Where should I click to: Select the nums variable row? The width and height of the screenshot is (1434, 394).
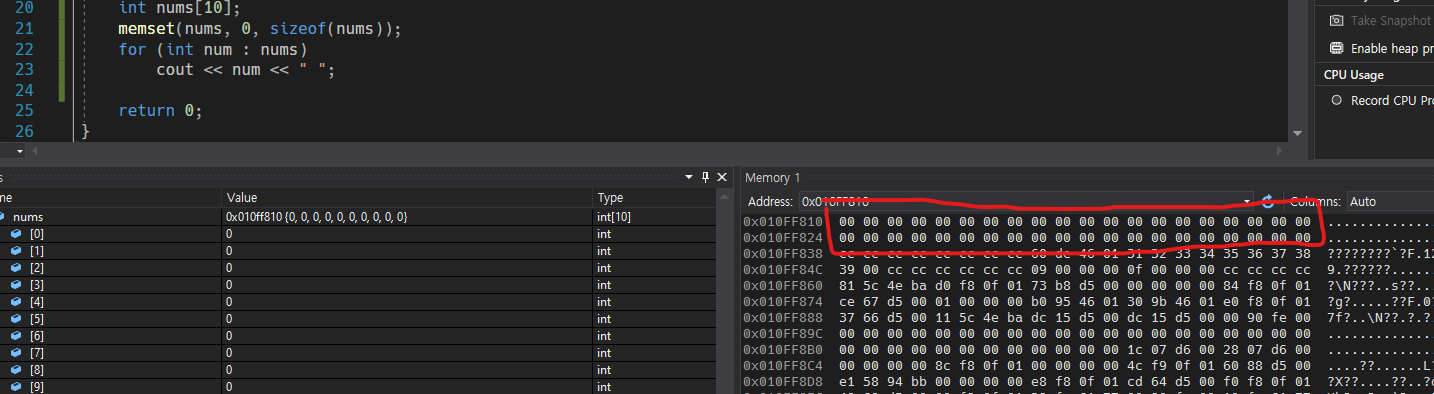(x=358, y=216)
